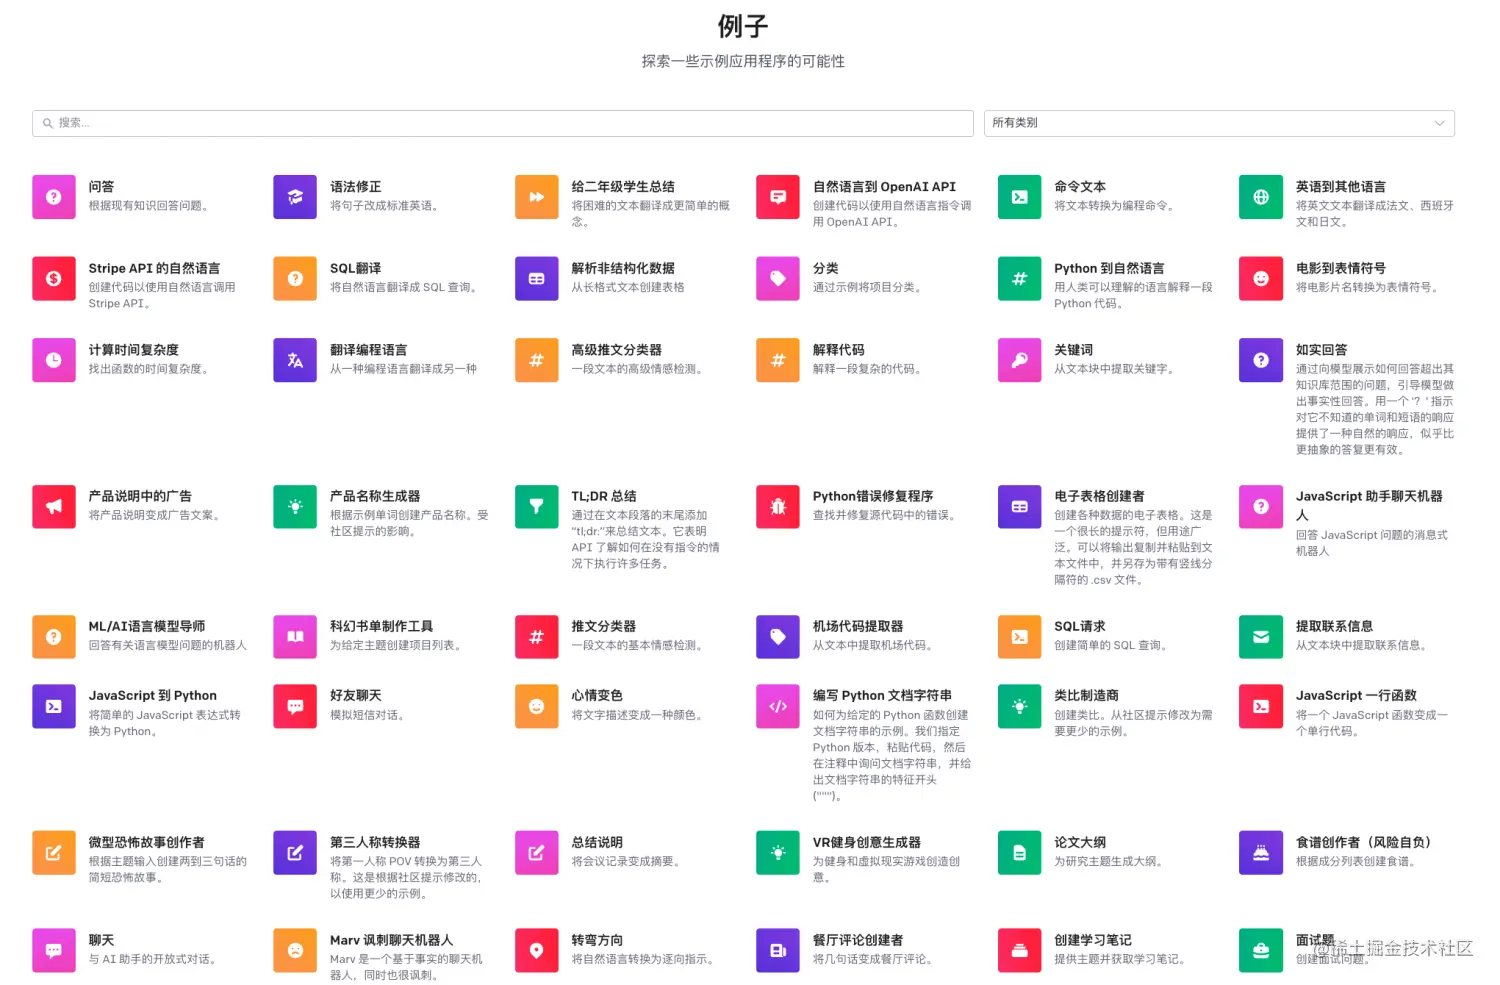Select the 给二年级学生总结 fast-forward icon
Viewport: 1500px width, 985px height.
537,197
